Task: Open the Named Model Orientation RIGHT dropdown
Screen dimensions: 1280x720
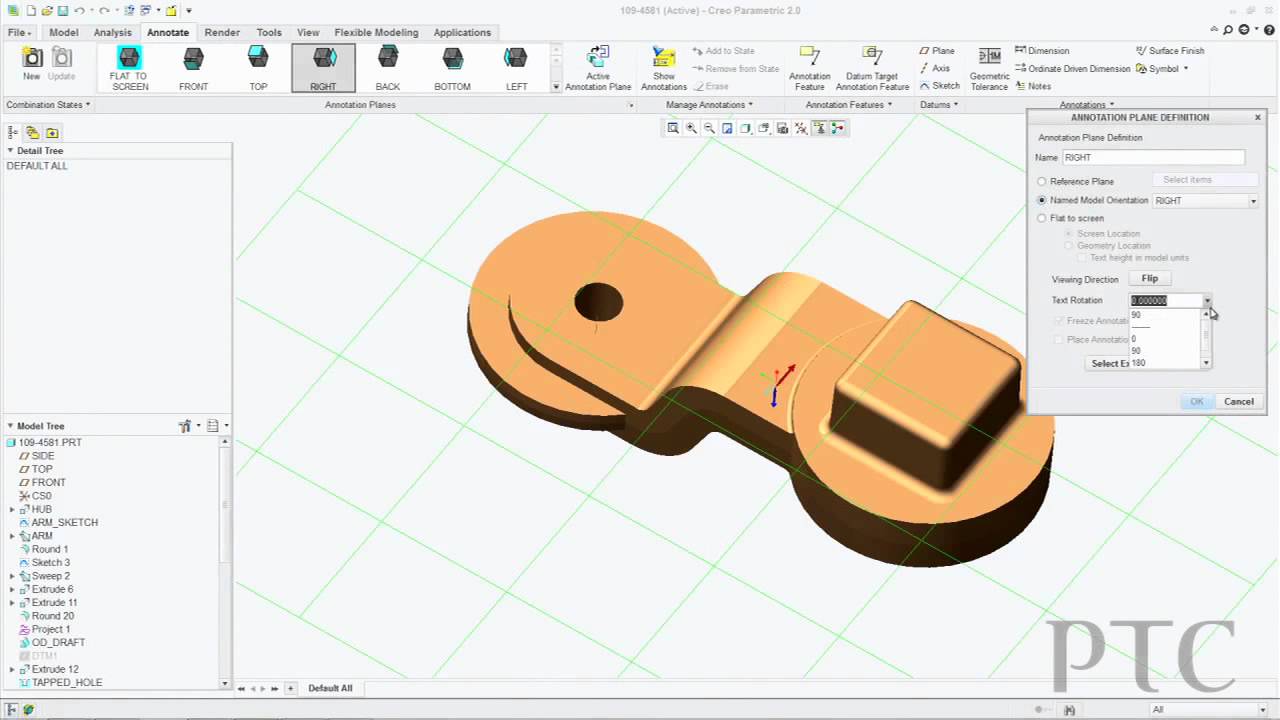Action: (1253, 201)
